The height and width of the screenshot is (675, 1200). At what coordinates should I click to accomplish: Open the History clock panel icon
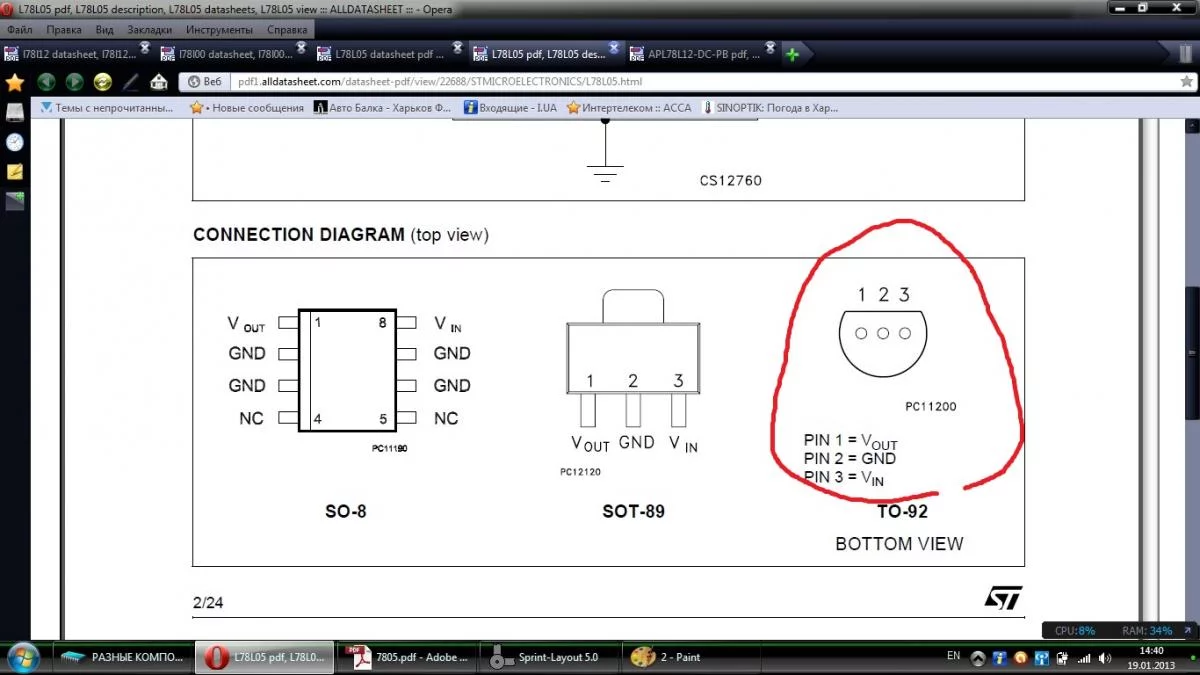(14, 142)
